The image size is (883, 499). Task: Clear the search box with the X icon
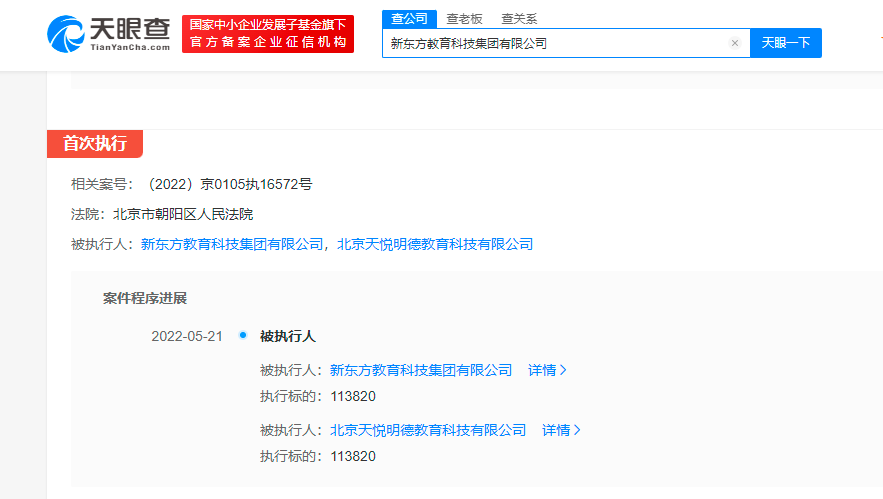[735, 43]
